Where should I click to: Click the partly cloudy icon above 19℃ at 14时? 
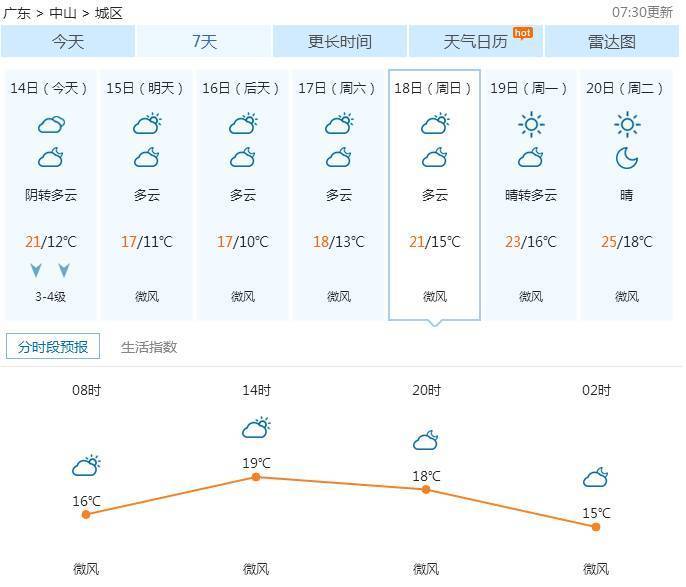tap(256, 428)
